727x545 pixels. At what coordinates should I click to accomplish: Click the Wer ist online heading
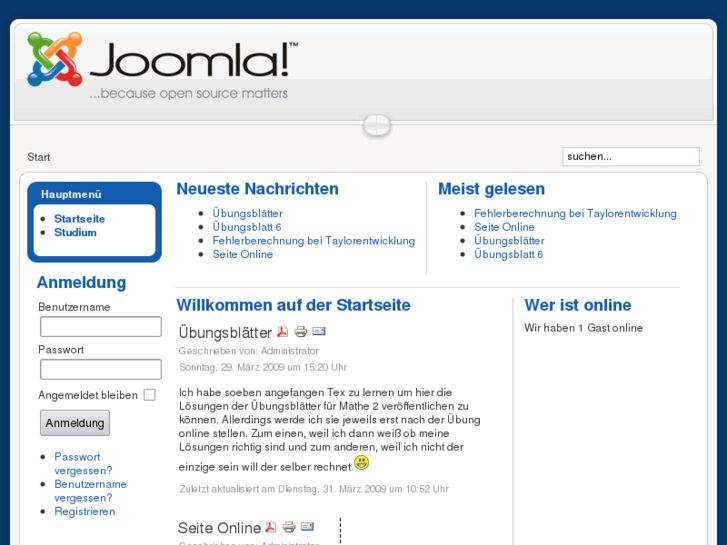pos(578,305)
